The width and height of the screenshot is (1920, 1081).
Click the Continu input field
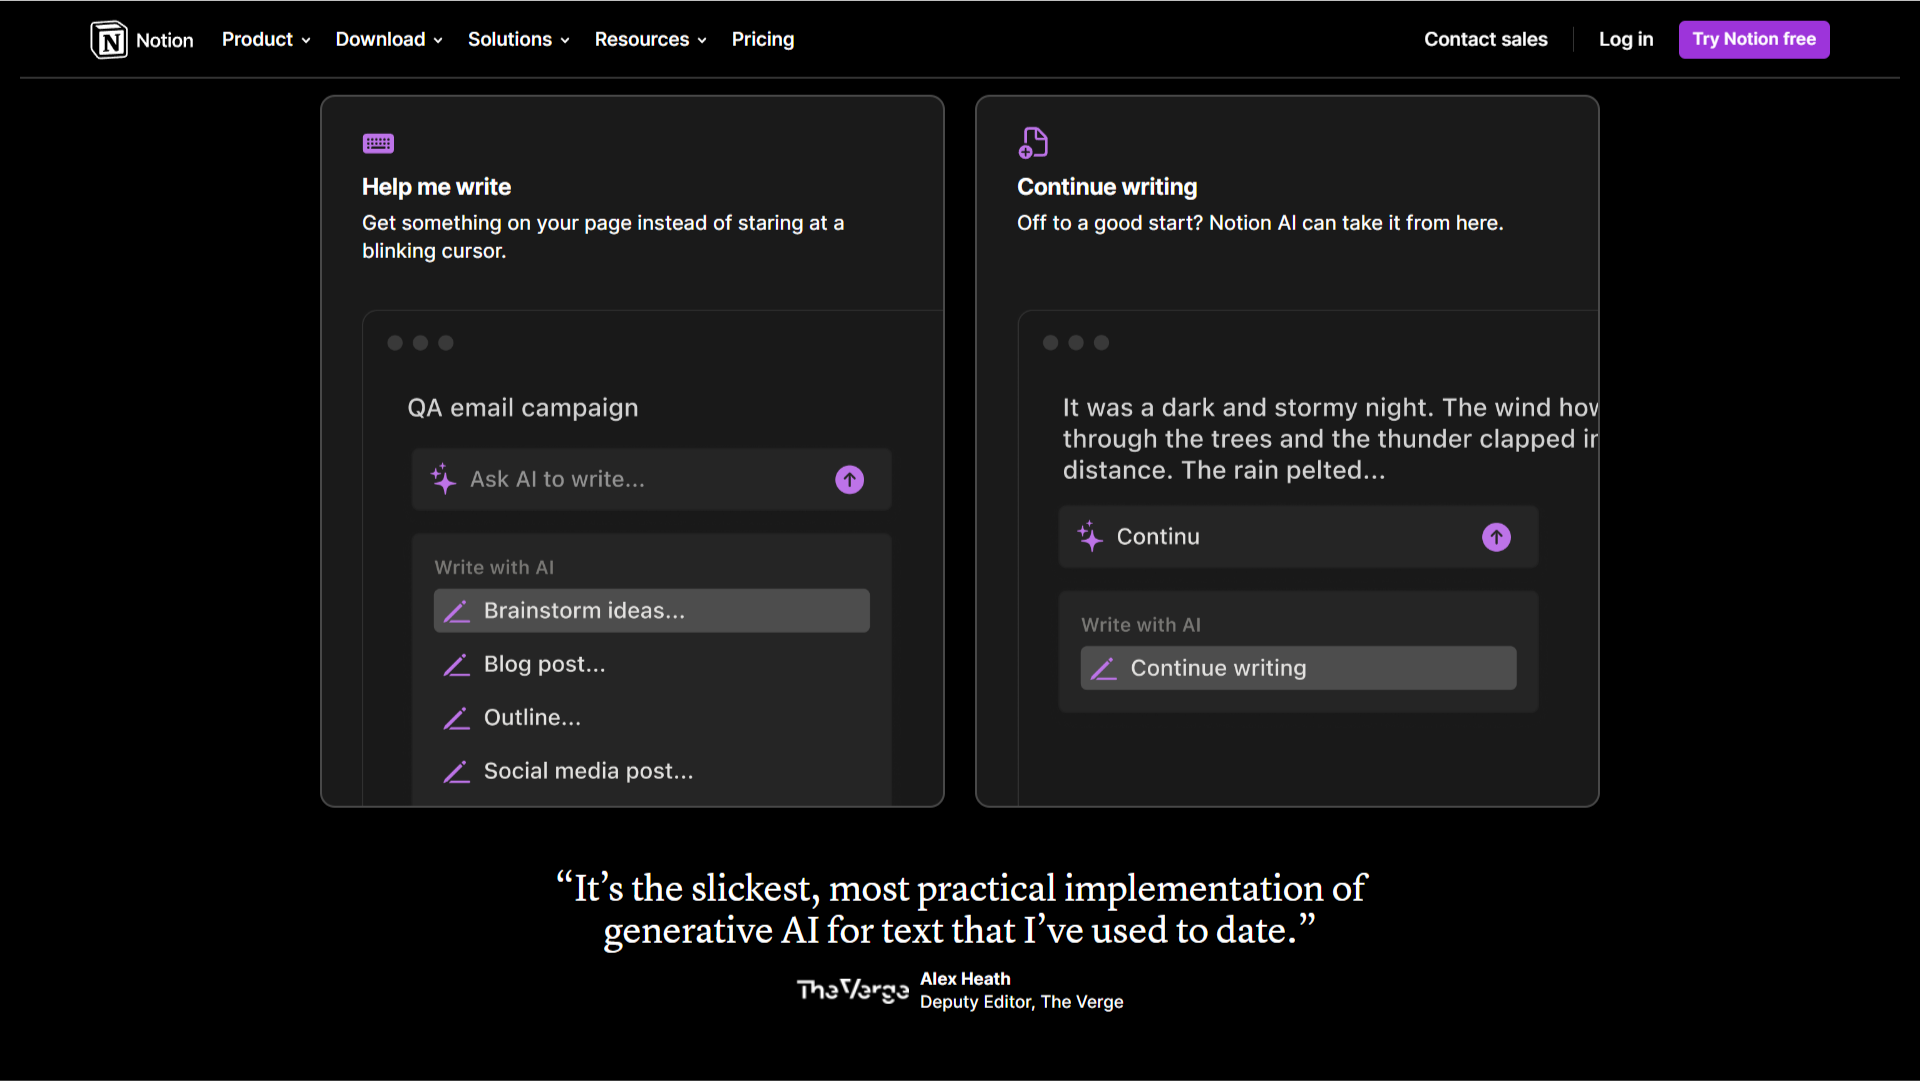tap(1299, 537)
